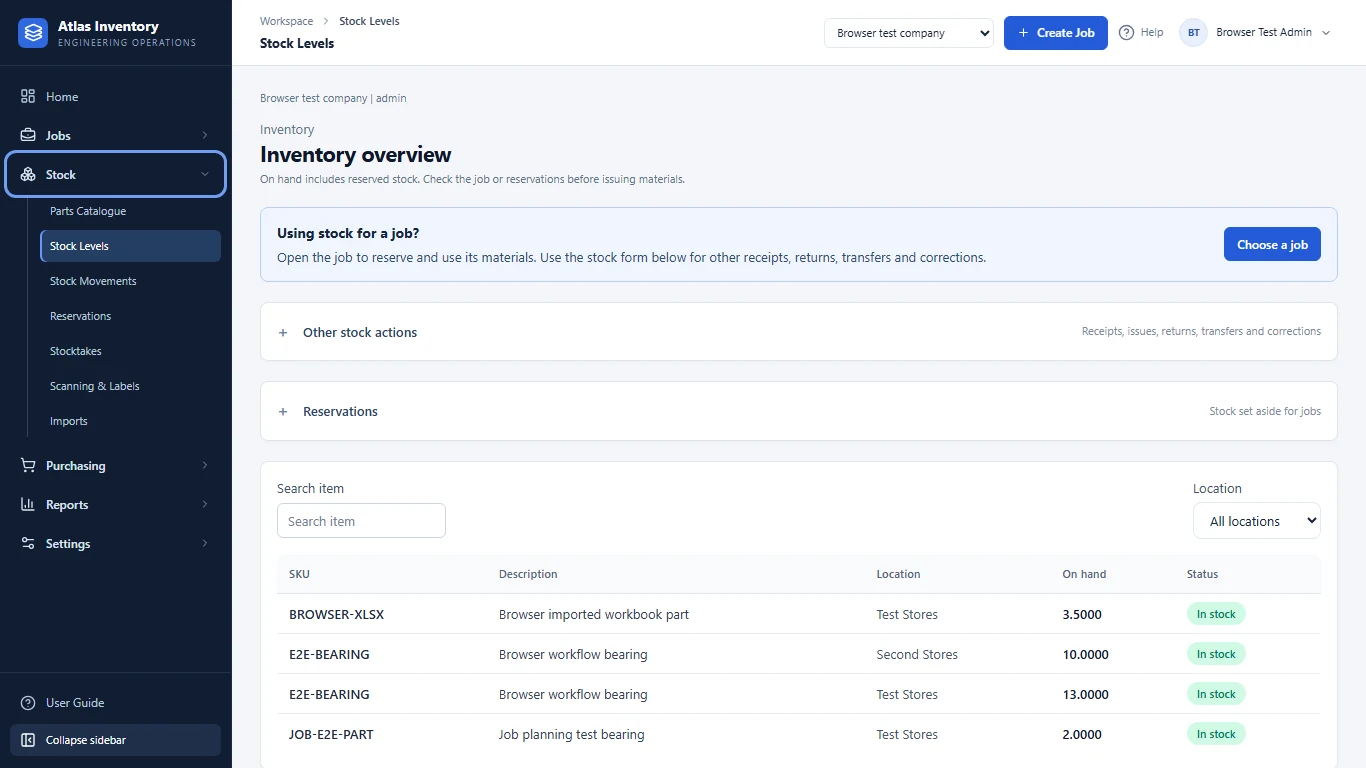This screenshot has height=768, width=1366.
Task: Click the Workspace breadcrumb link
Action: point(286,21)
